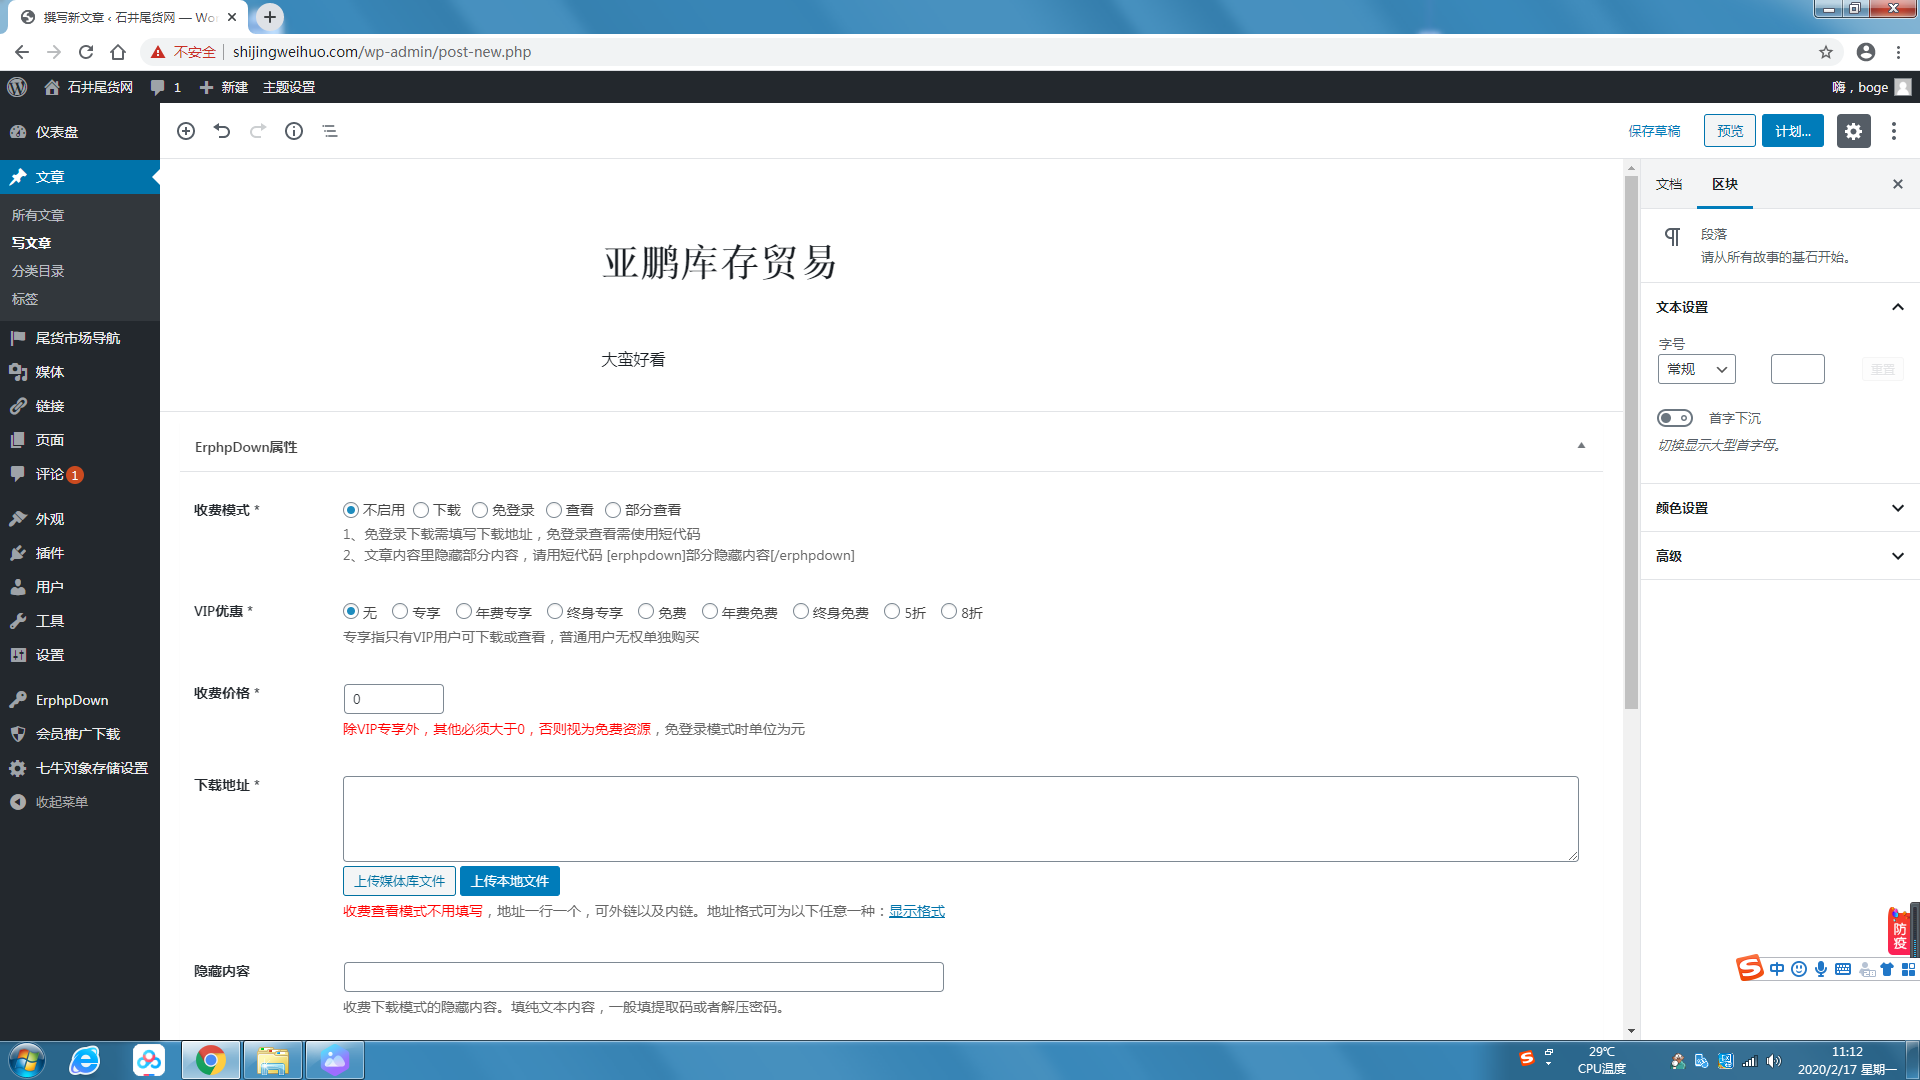Click the 上传本地文件 upload button
Viewport: 1920px width, 1080px height.
tap(510, 881)
